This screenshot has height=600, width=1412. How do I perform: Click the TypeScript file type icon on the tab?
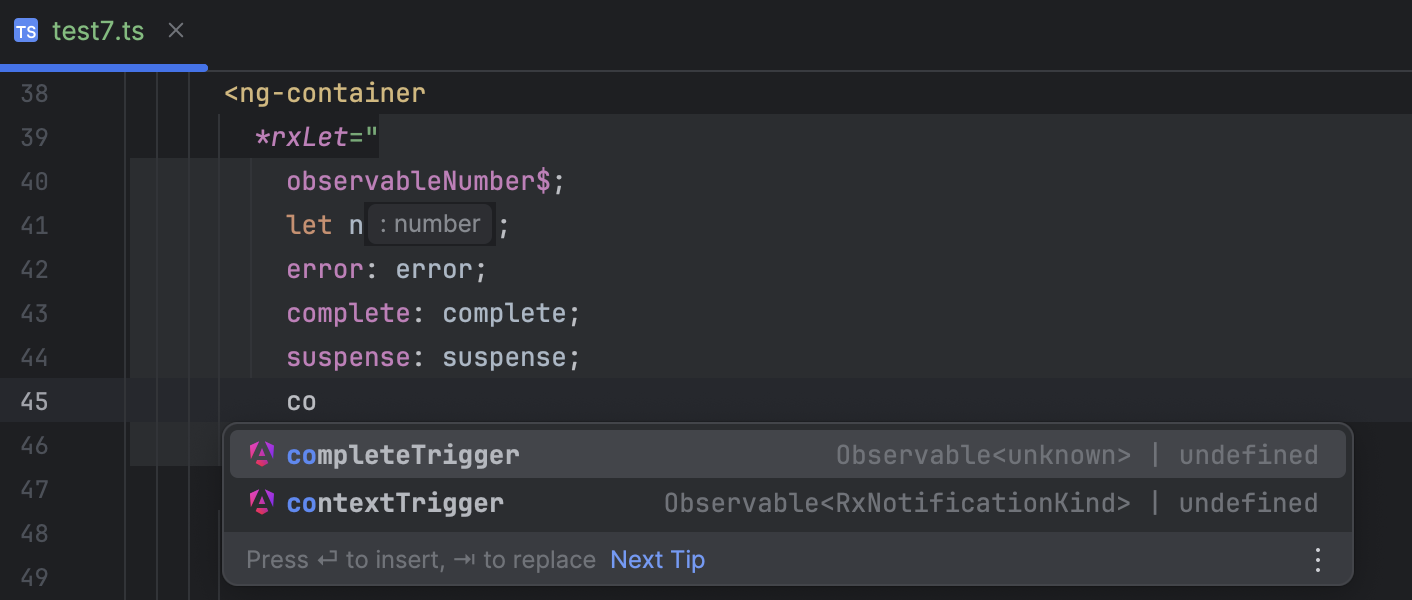tap(25, 30)
